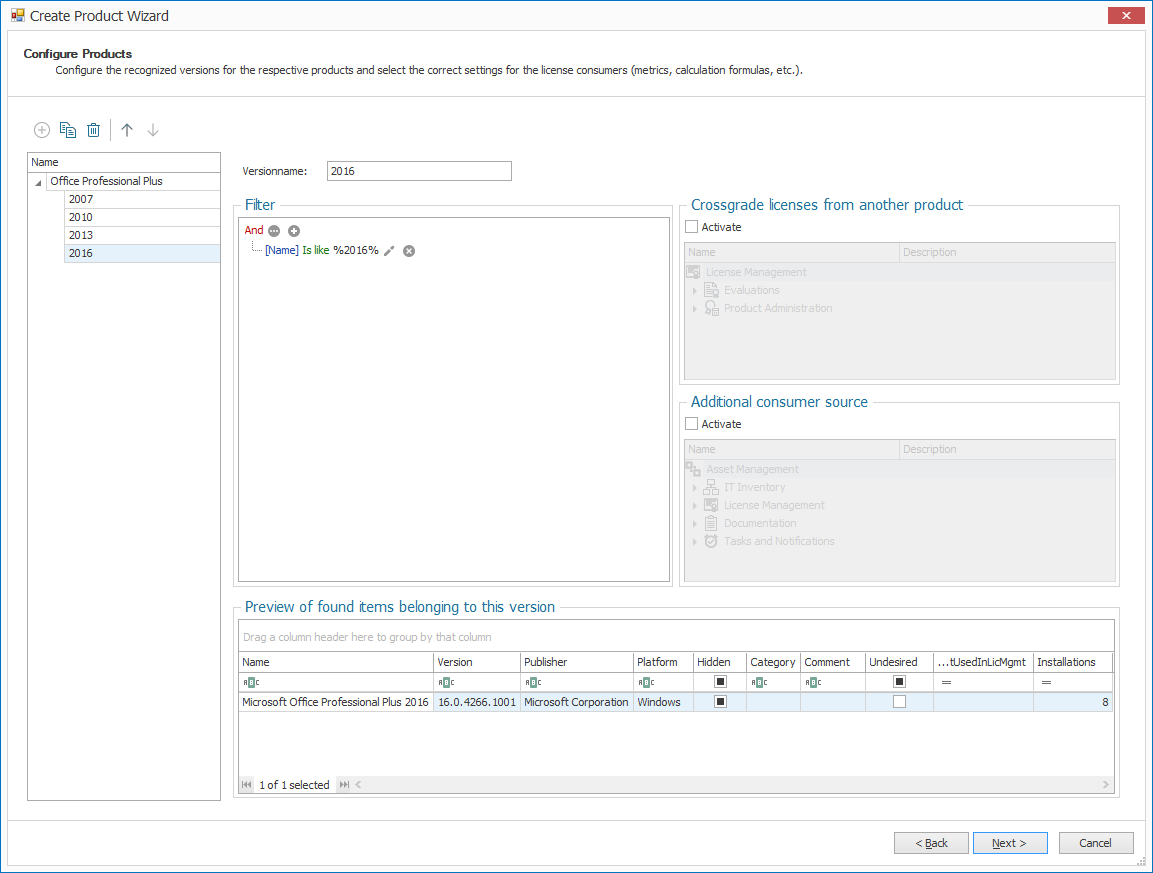Move version down with the arrow icon
Screen dimensions: 1153x873
pyautogui.click(x=153, y=130)
